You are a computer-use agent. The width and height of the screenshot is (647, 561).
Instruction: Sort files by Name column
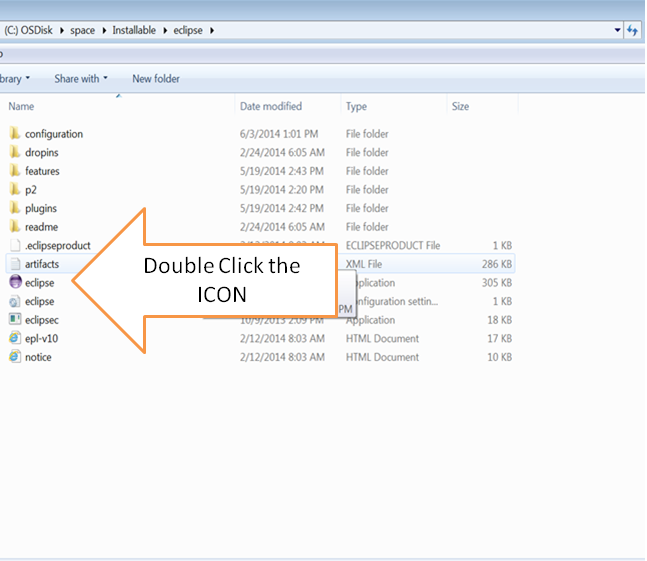click(x=21, y=106)
